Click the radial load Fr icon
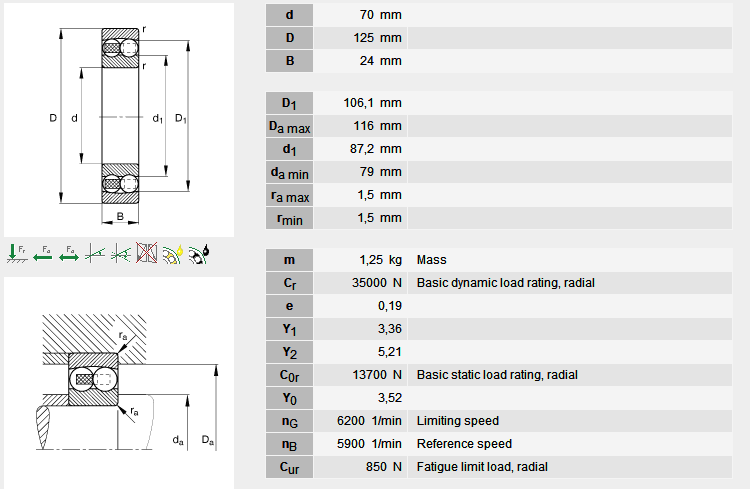Screen dimensions: 750x489 point(17,253)
